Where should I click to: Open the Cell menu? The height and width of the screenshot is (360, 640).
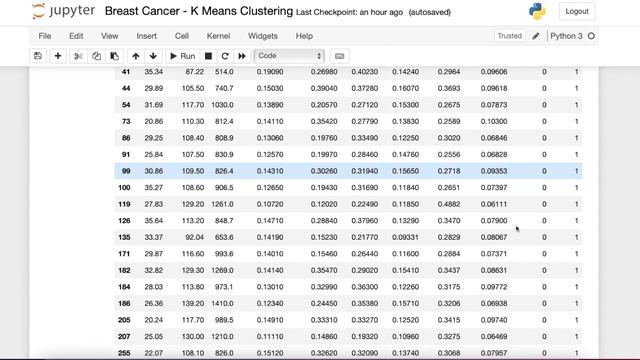pos(182,36)
